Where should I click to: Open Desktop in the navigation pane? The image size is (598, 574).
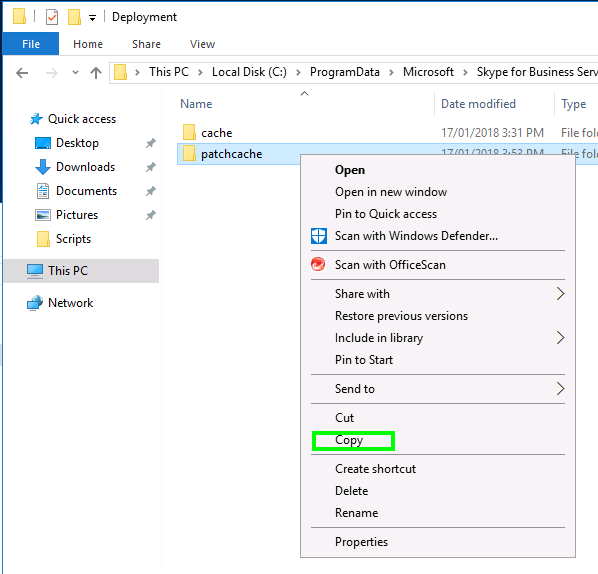[x=77, y=143]
